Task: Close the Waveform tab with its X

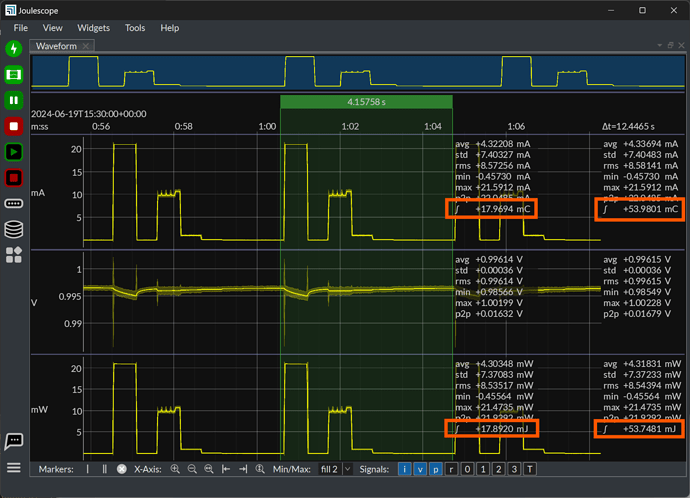Action: [86, 46]
